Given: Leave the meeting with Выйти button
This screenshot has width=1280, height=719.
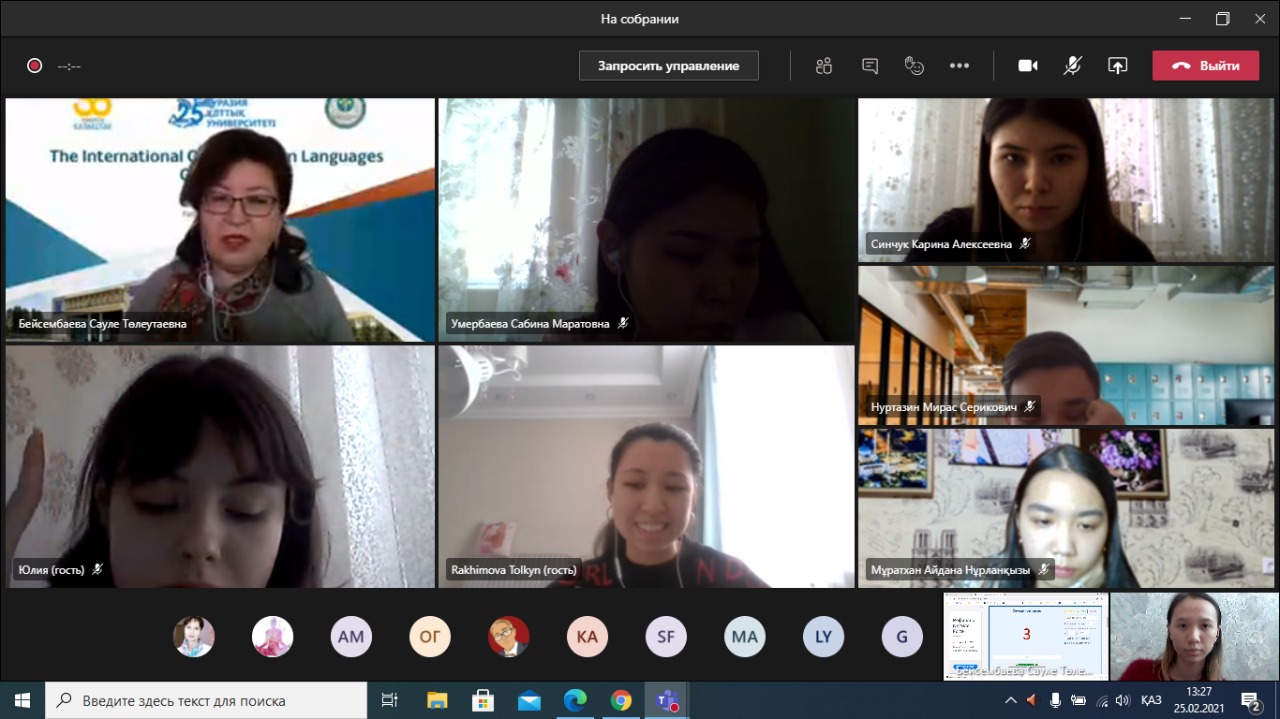Looking at the screenshot, I should coord(1205,66).
